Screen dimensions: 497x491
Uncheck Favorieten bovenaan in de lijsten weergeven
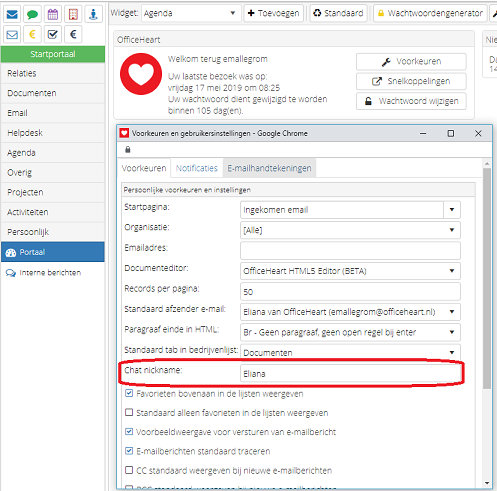(129, 393)
